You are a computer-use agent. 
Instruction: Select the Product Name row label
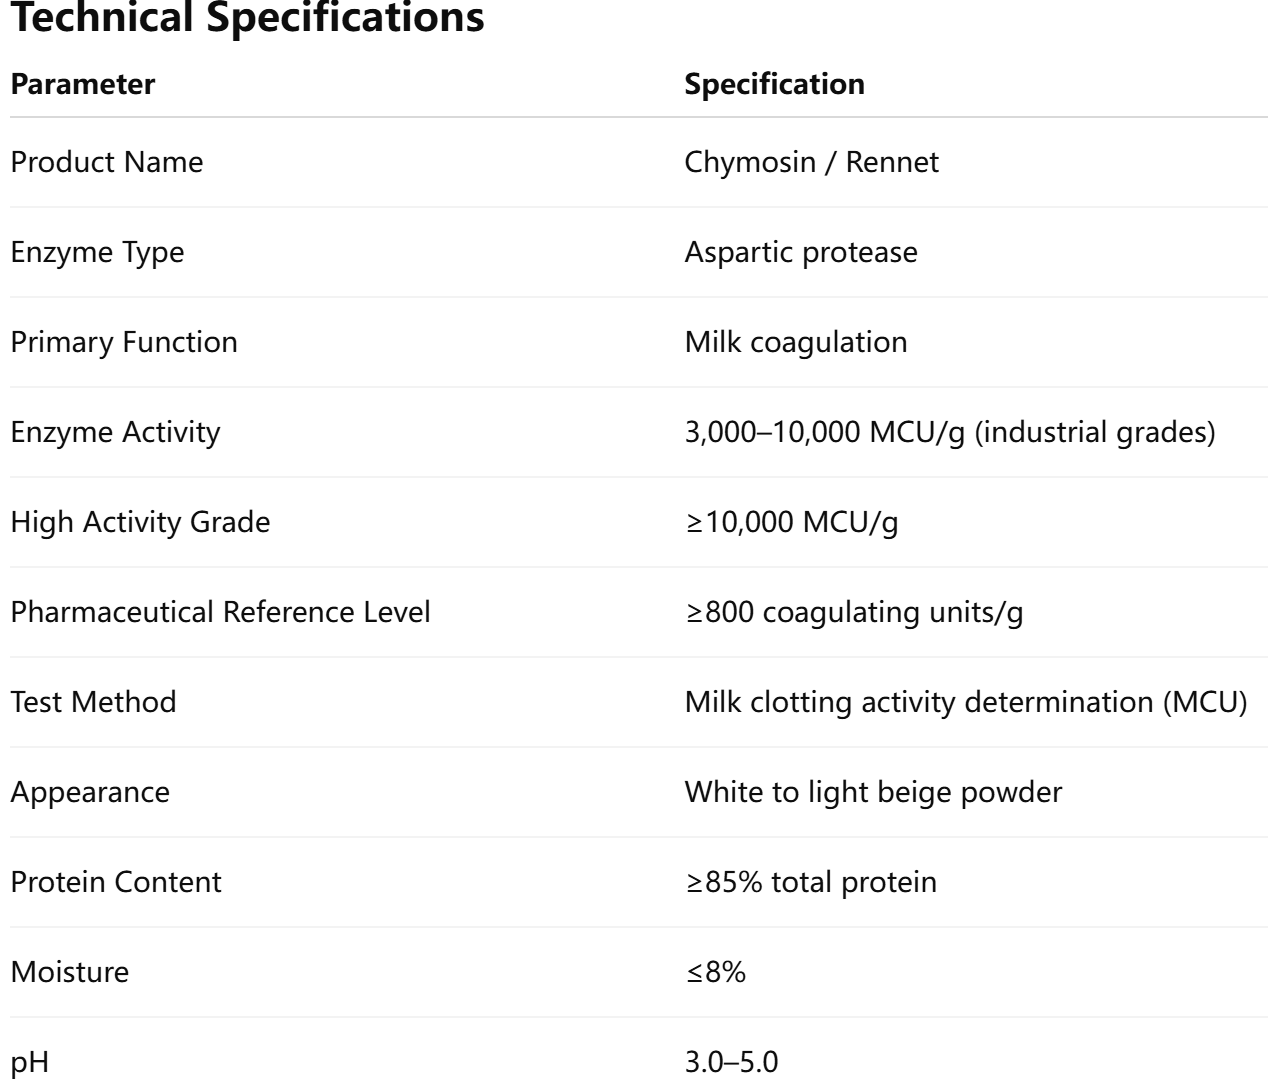click(107, 162)
